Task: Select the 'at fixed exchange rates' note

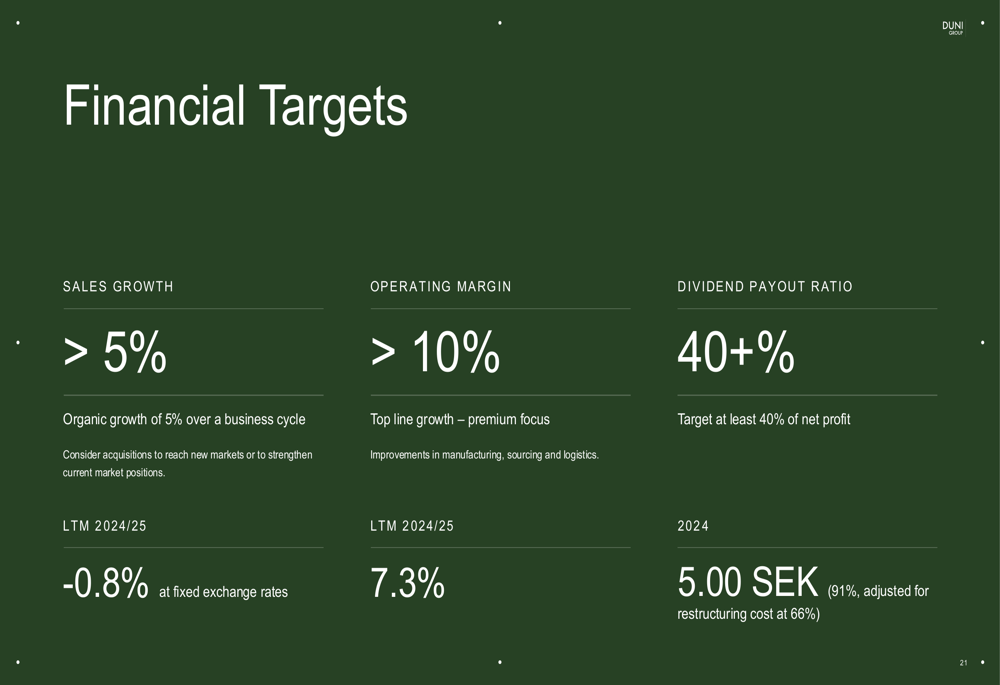Action: click(223, 592)
